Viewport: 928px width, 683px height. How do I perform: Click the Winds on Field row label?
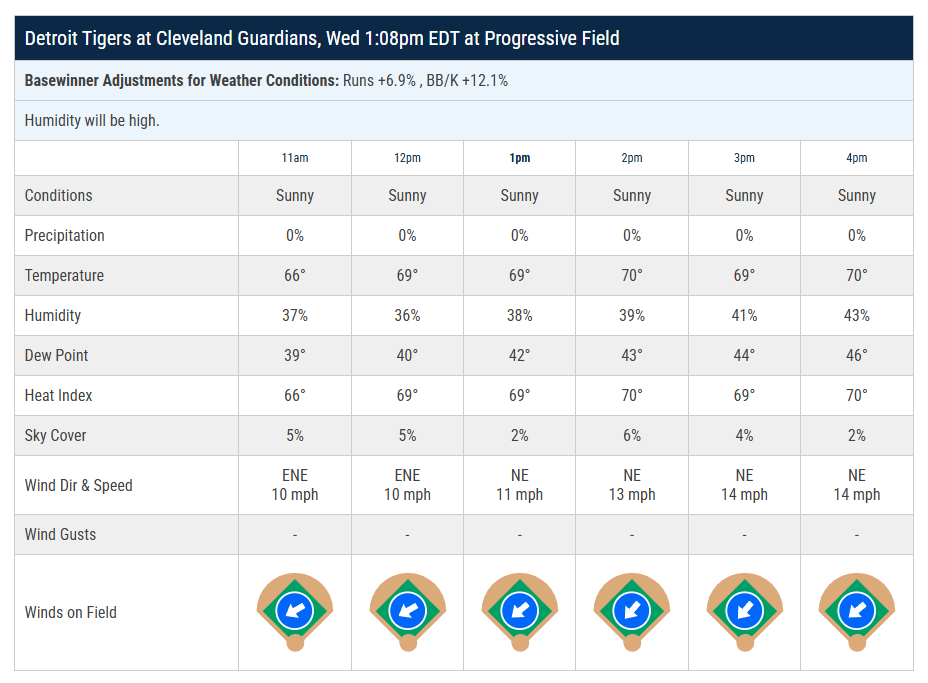point(71,612)
